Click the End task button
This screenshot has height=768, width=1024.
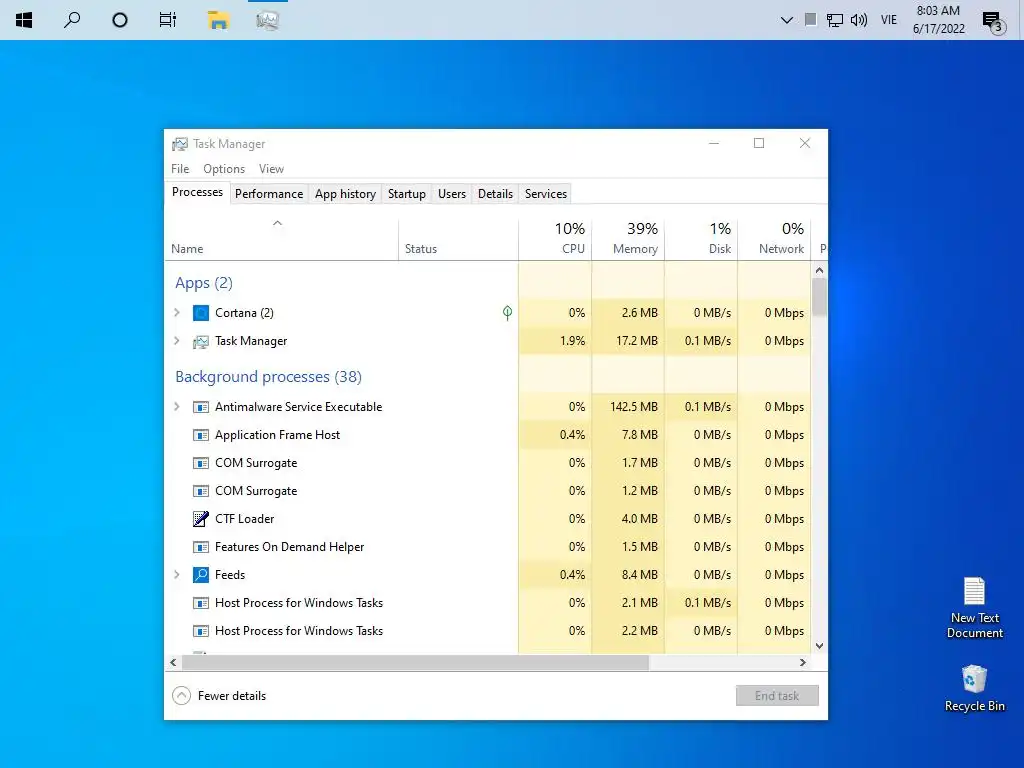(x=777, y=696)
